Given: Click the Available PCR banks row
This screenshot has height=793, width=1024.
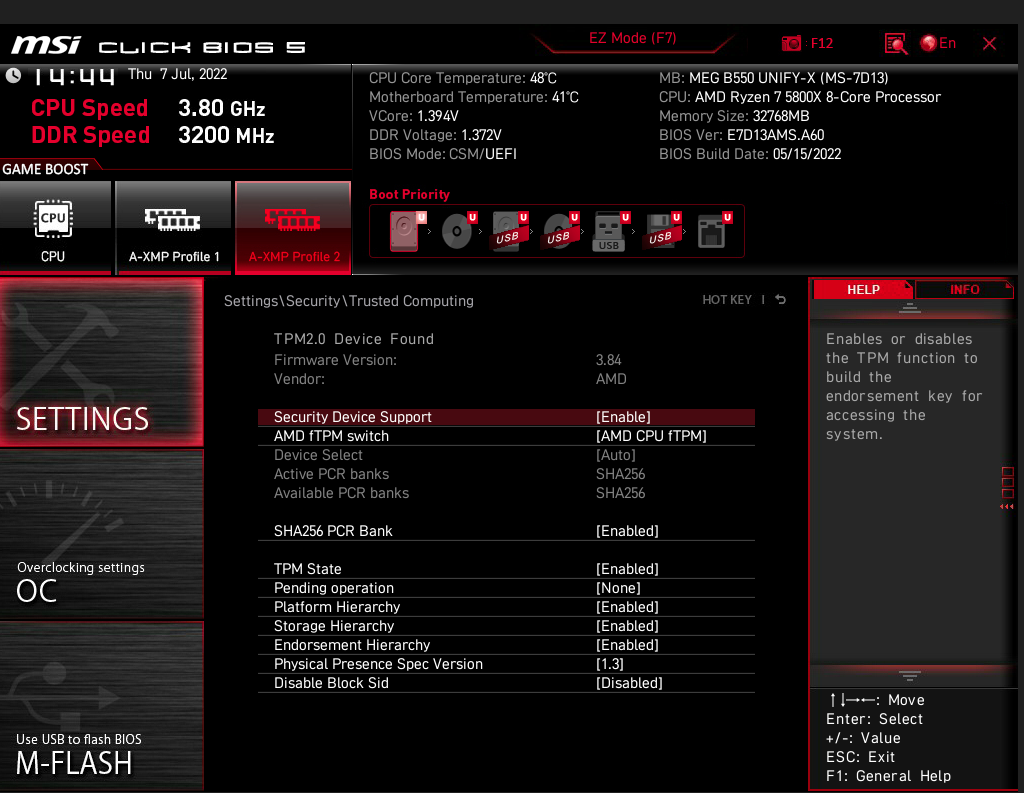Looking at the screenshot, I should (x=506, y=493).
